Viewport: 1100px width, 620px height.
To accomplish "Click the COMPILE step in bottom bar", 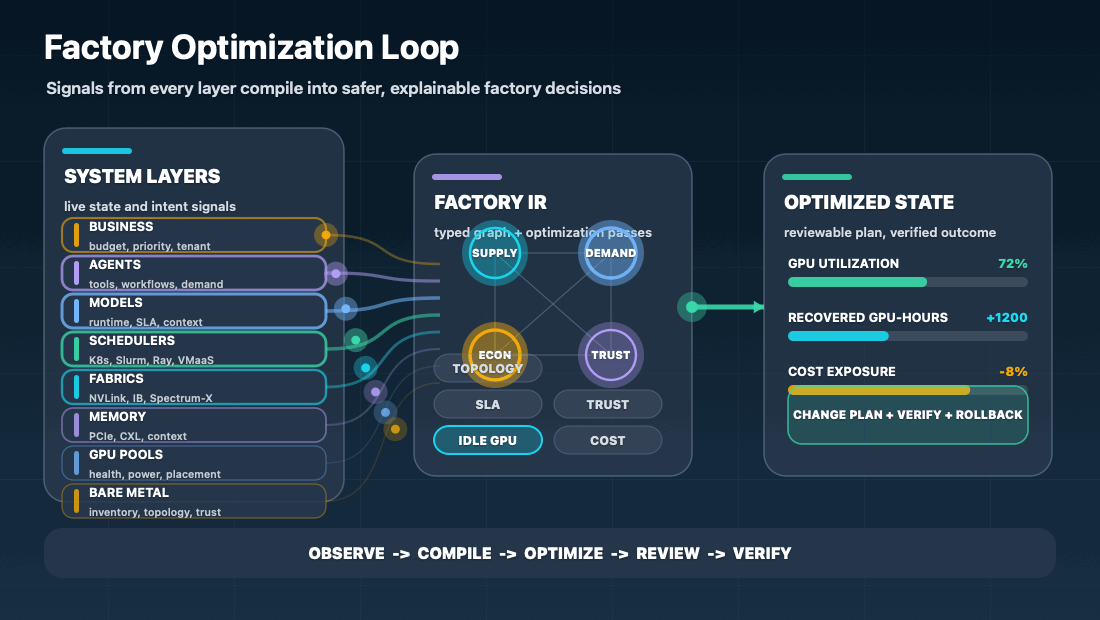I will tap(455, 553).
